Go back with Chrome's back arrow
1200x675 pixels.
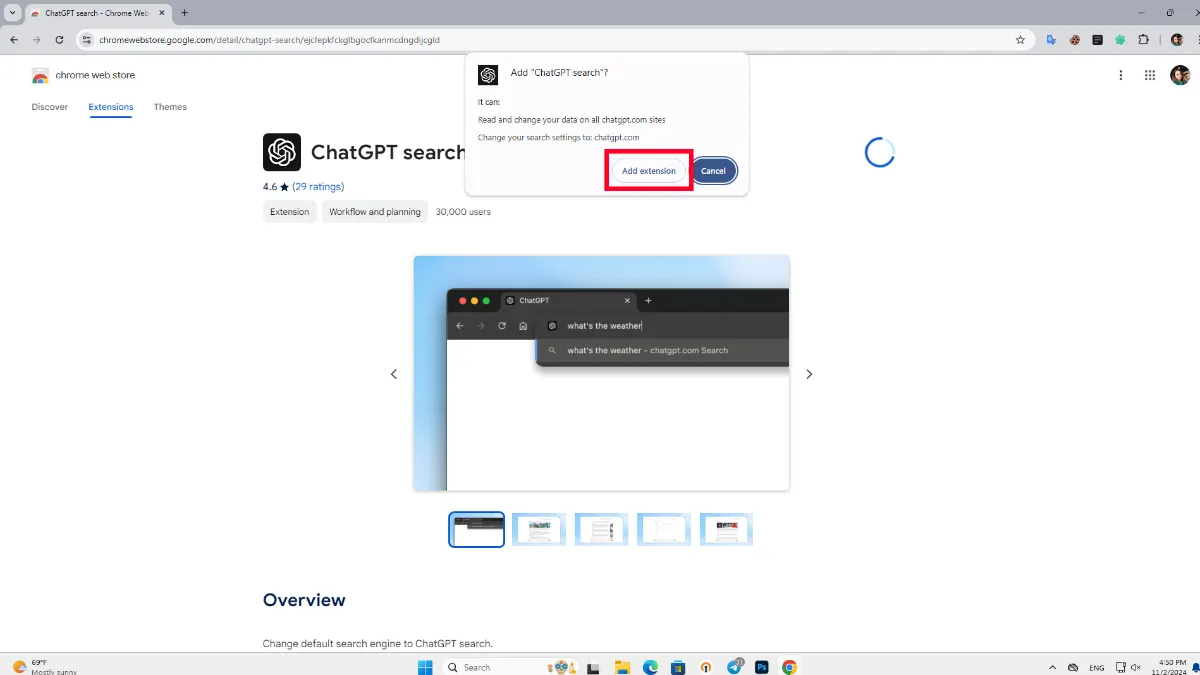14,40
